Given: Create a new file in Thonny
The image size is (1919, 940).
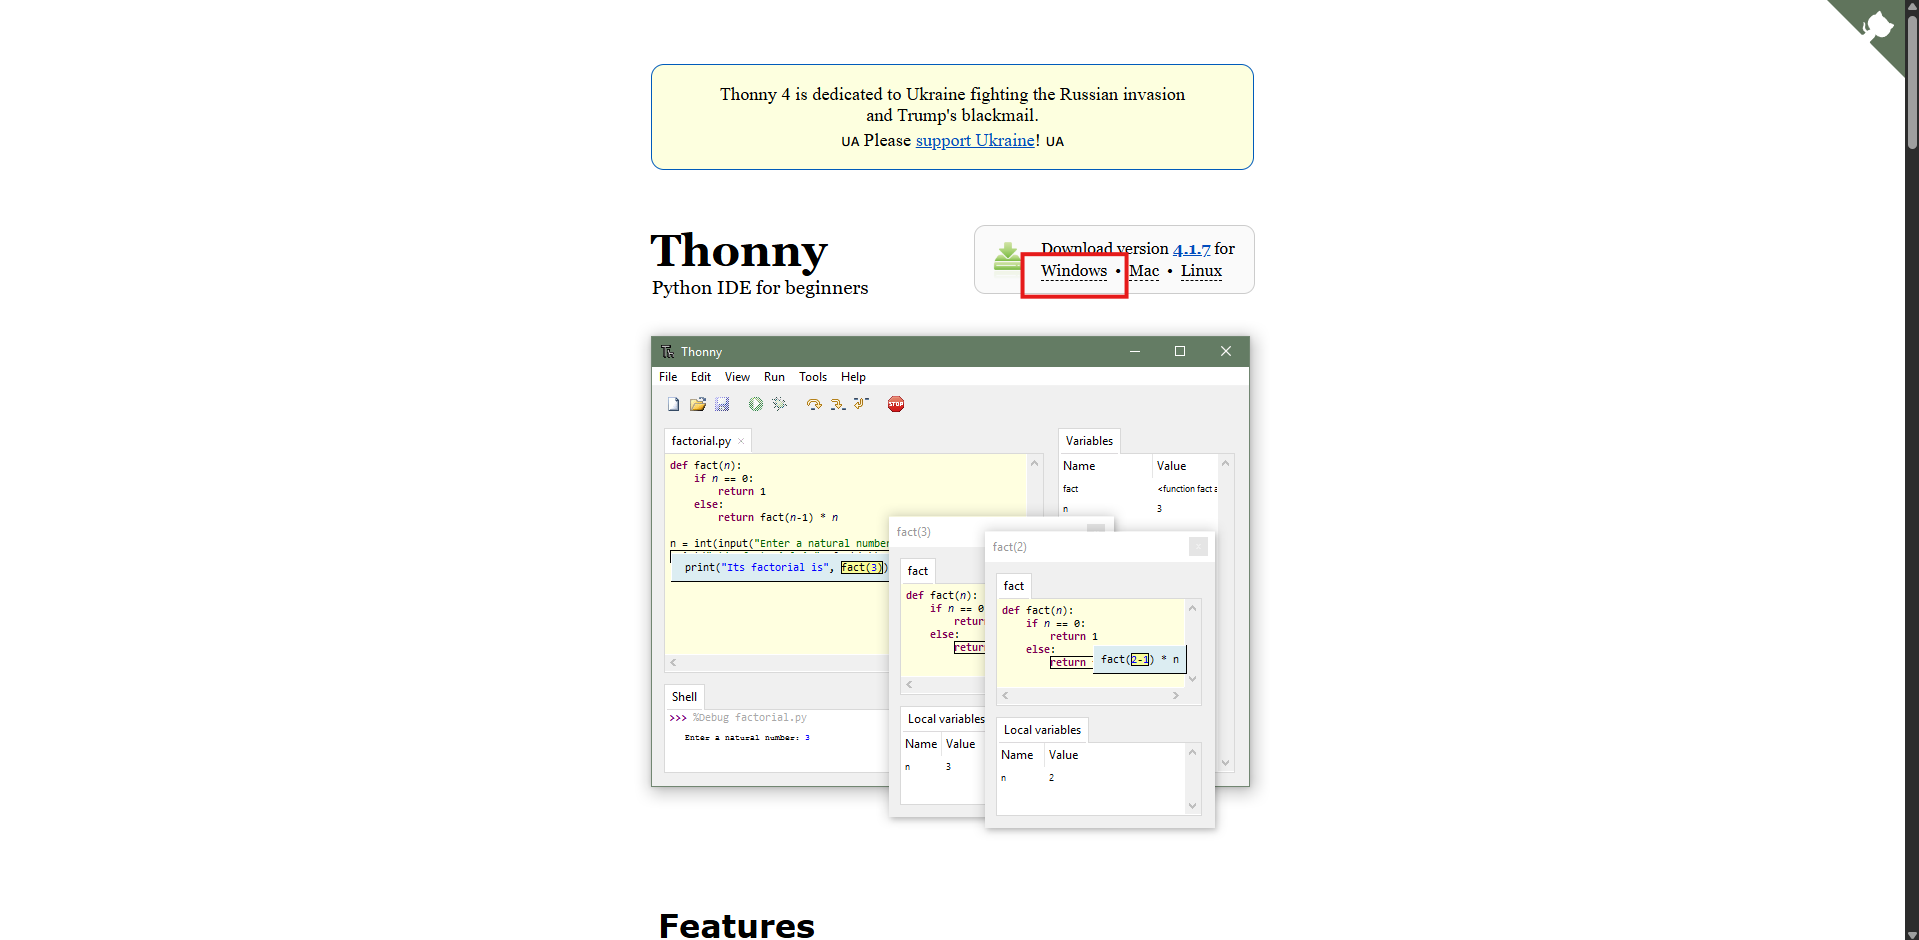Looking at the screenshot, I should 673,404.
